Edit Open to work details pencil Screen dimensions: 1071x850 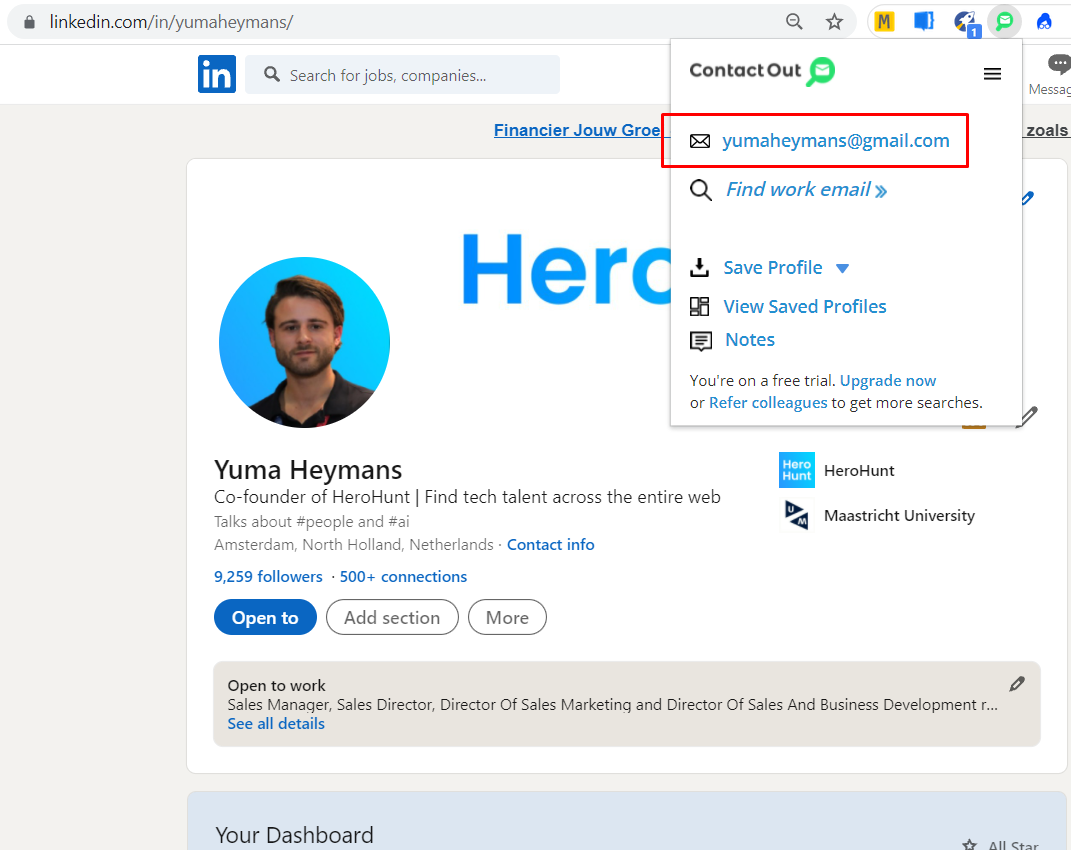1017,684
